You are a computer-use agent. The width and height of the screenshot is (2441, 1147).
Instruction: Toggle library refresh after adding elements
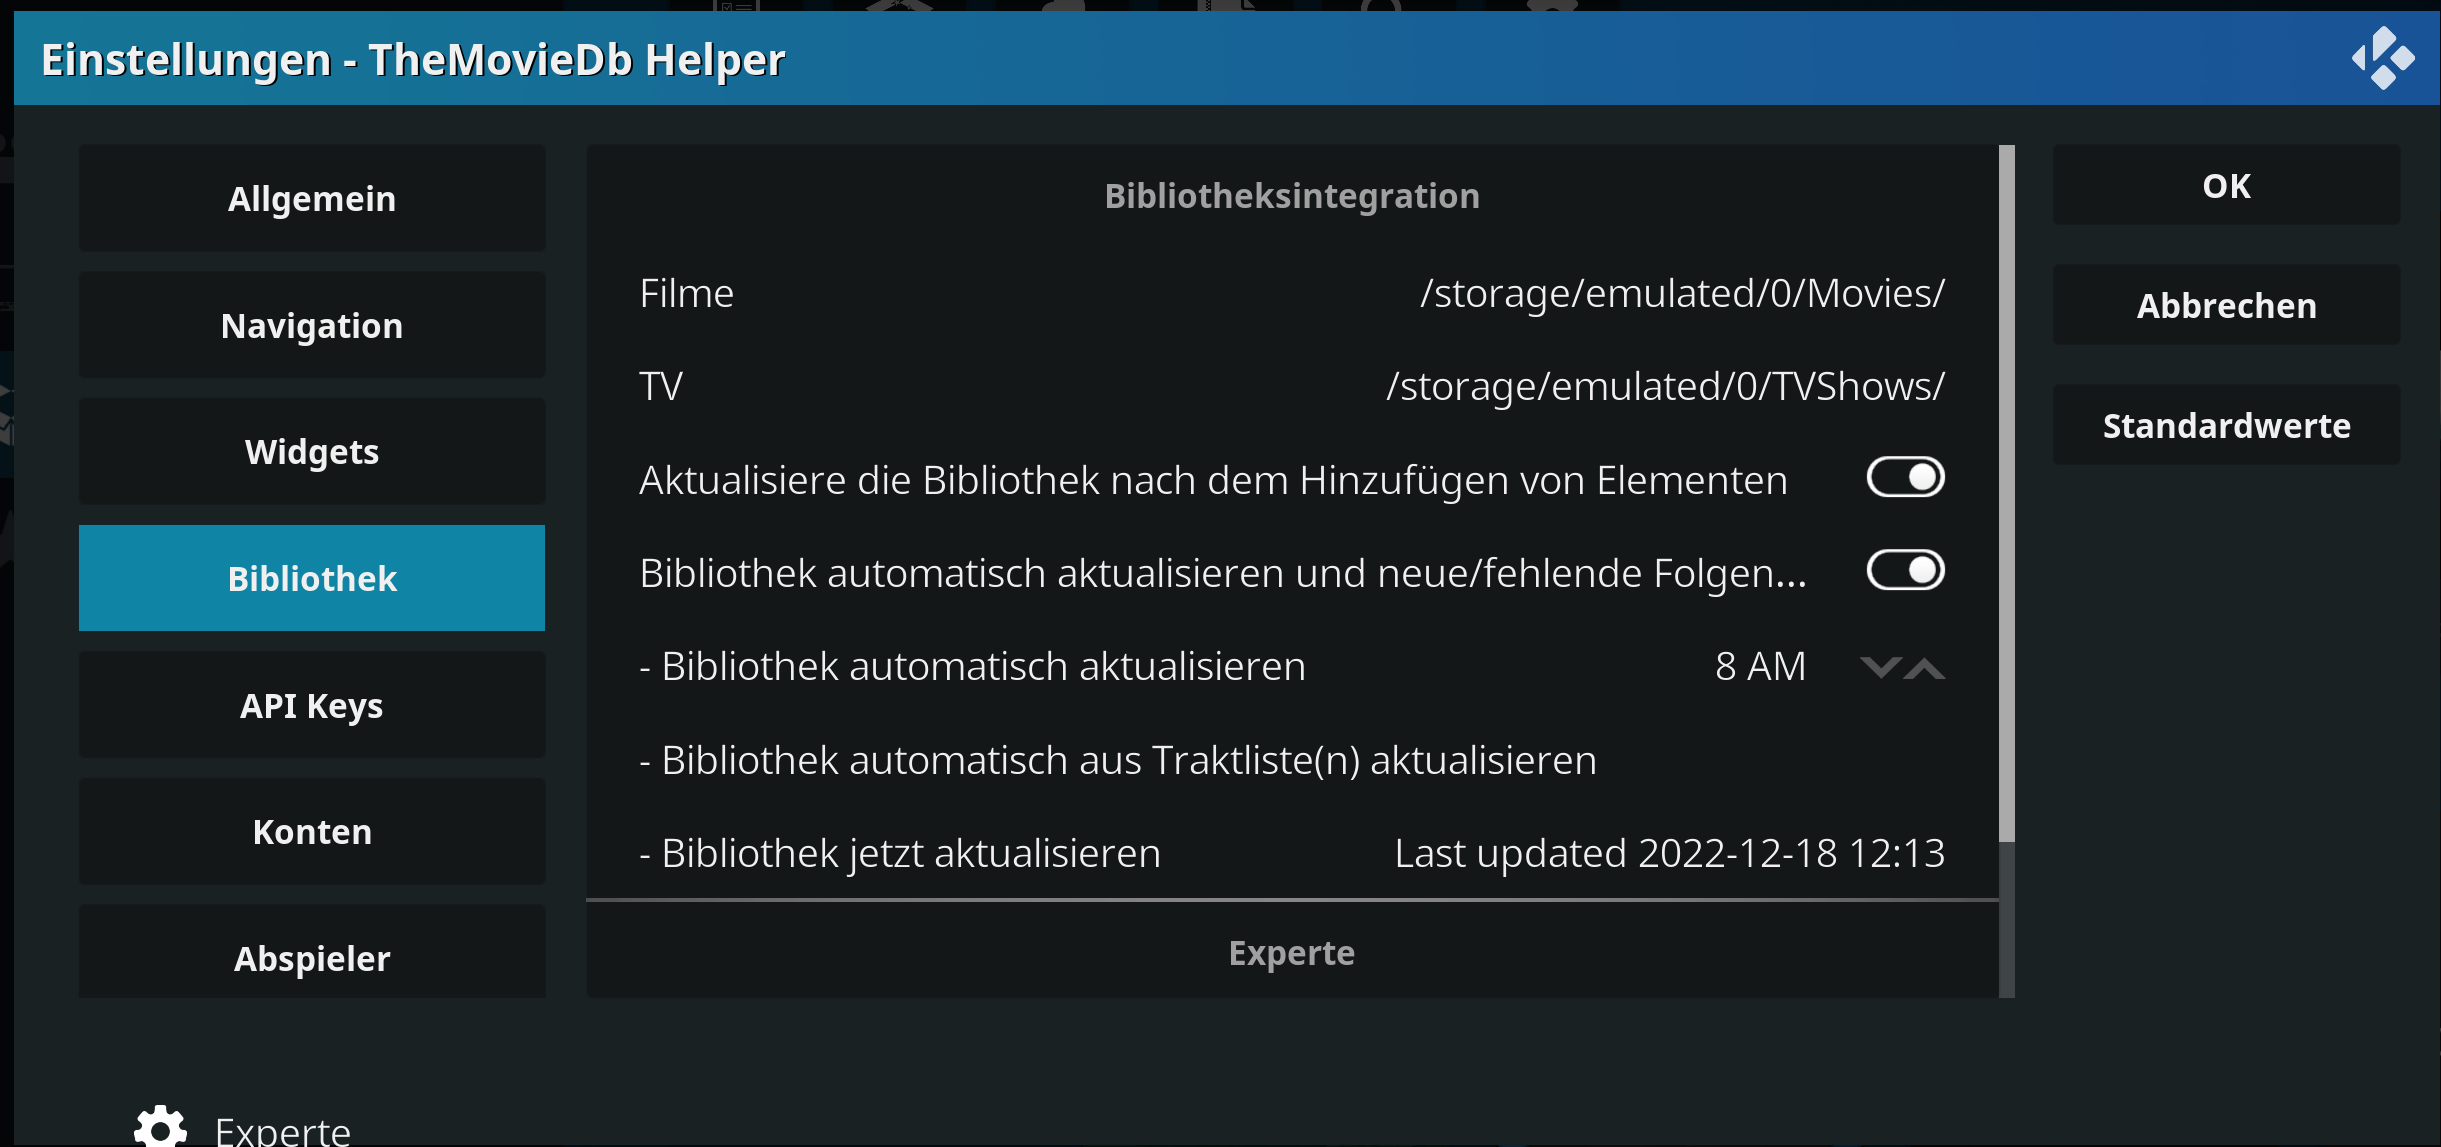pos(1905,477)
